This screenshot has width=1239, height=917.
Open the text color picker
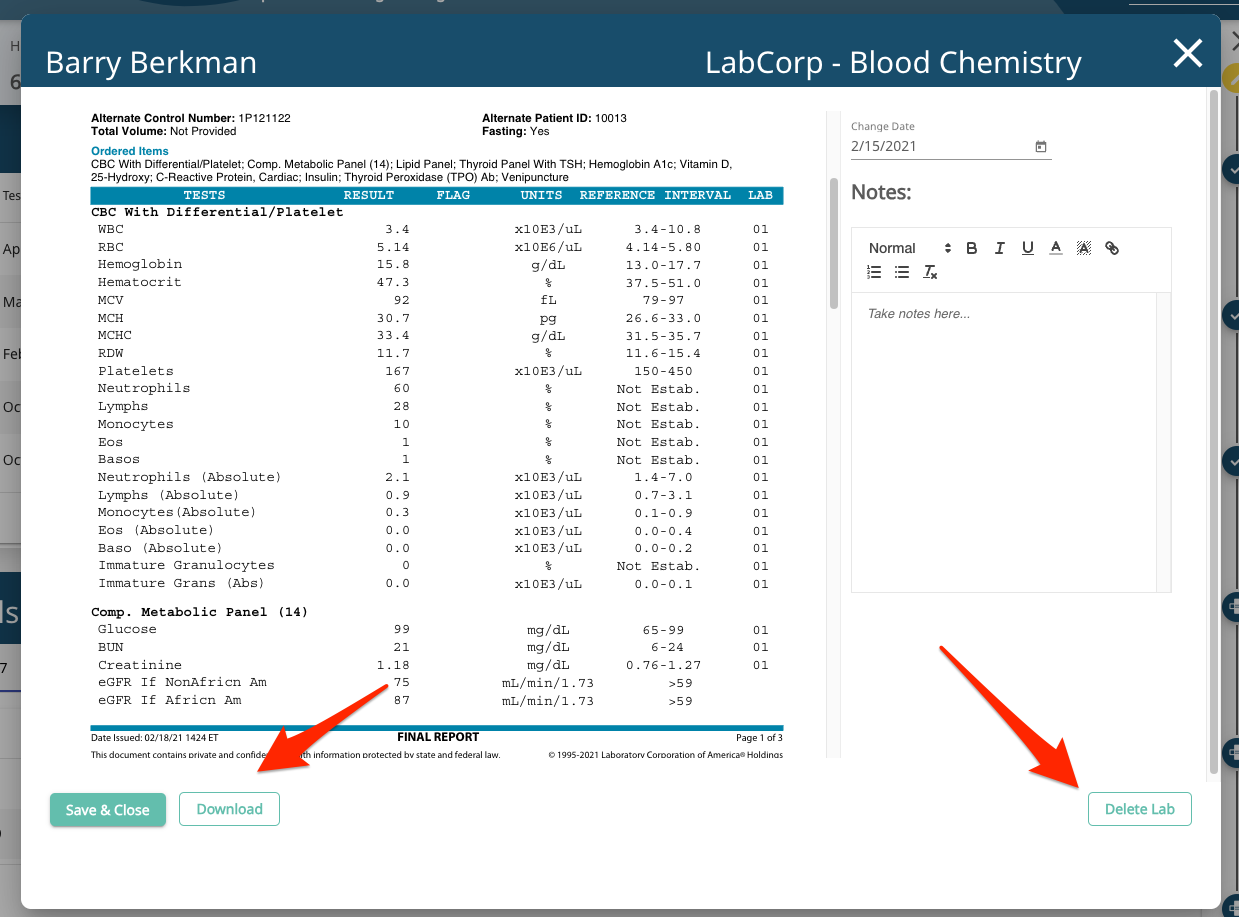(1055, 247)
